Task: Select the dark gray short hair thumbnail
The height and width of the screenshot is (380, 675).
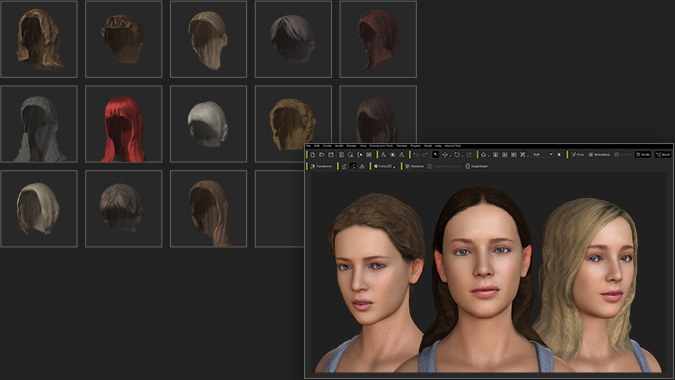Action: pos(293,39)
